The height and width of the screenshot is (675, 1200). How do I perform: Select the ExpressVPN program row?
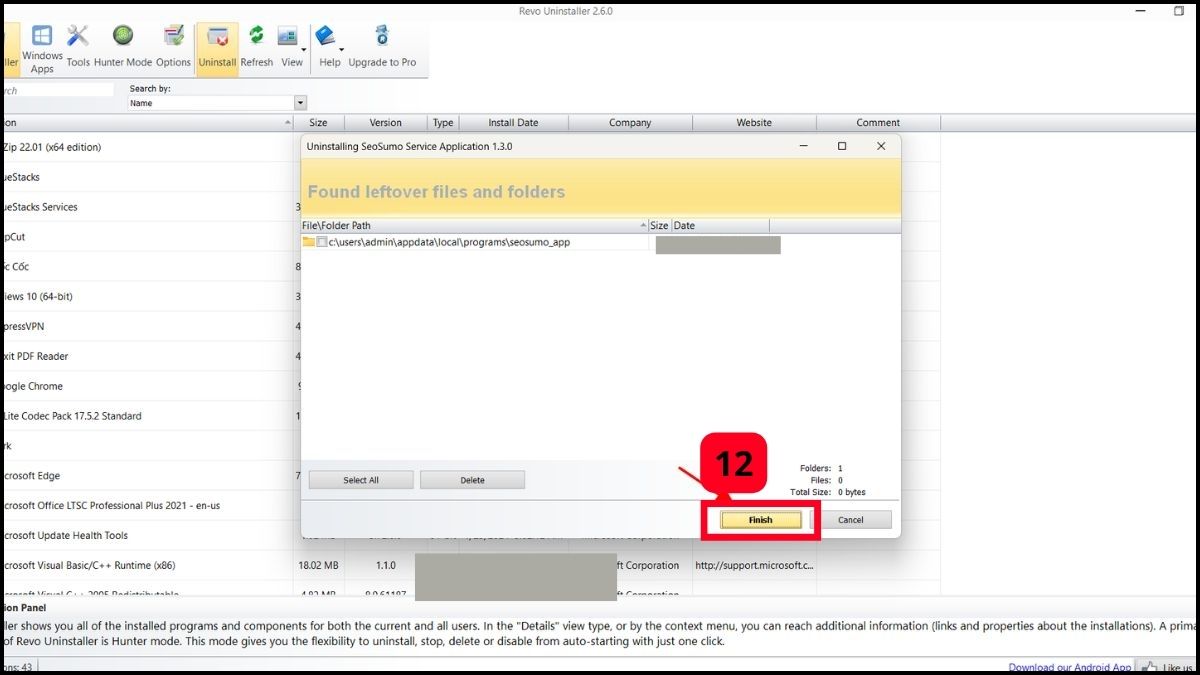point(146,326)
